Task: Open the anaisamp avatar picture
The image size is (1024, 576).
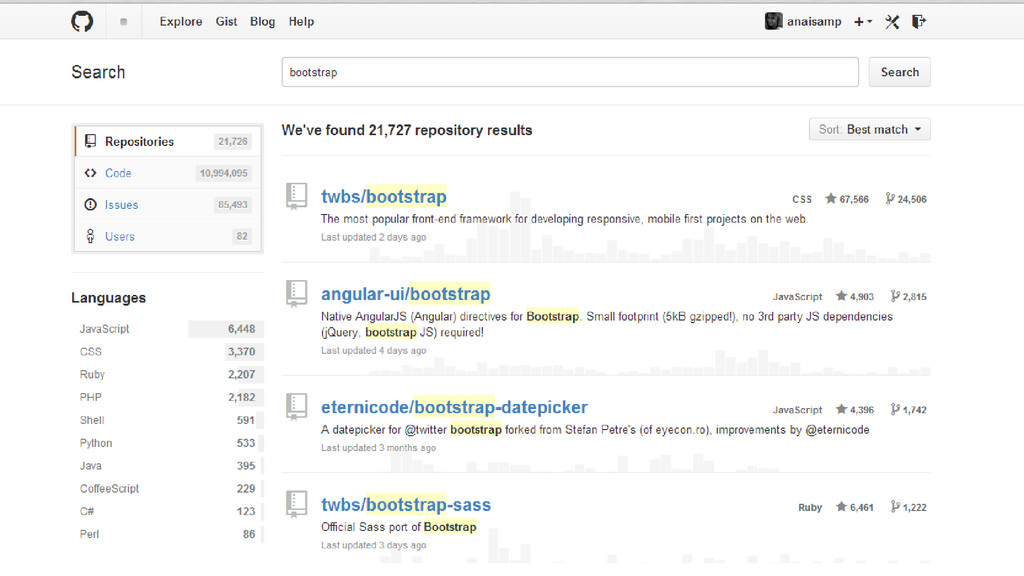Action: point(773,22)
